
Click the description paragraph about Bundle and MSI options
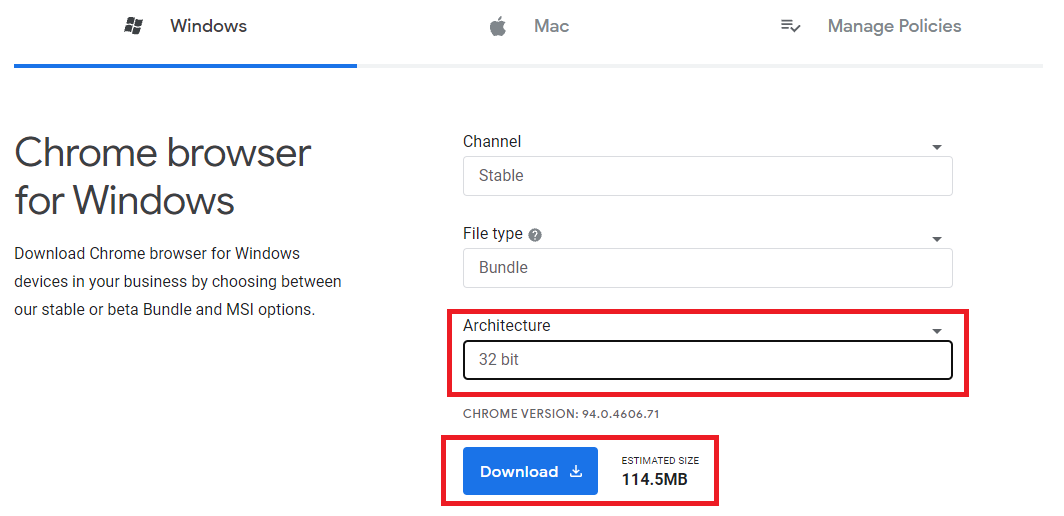(178, 282)
